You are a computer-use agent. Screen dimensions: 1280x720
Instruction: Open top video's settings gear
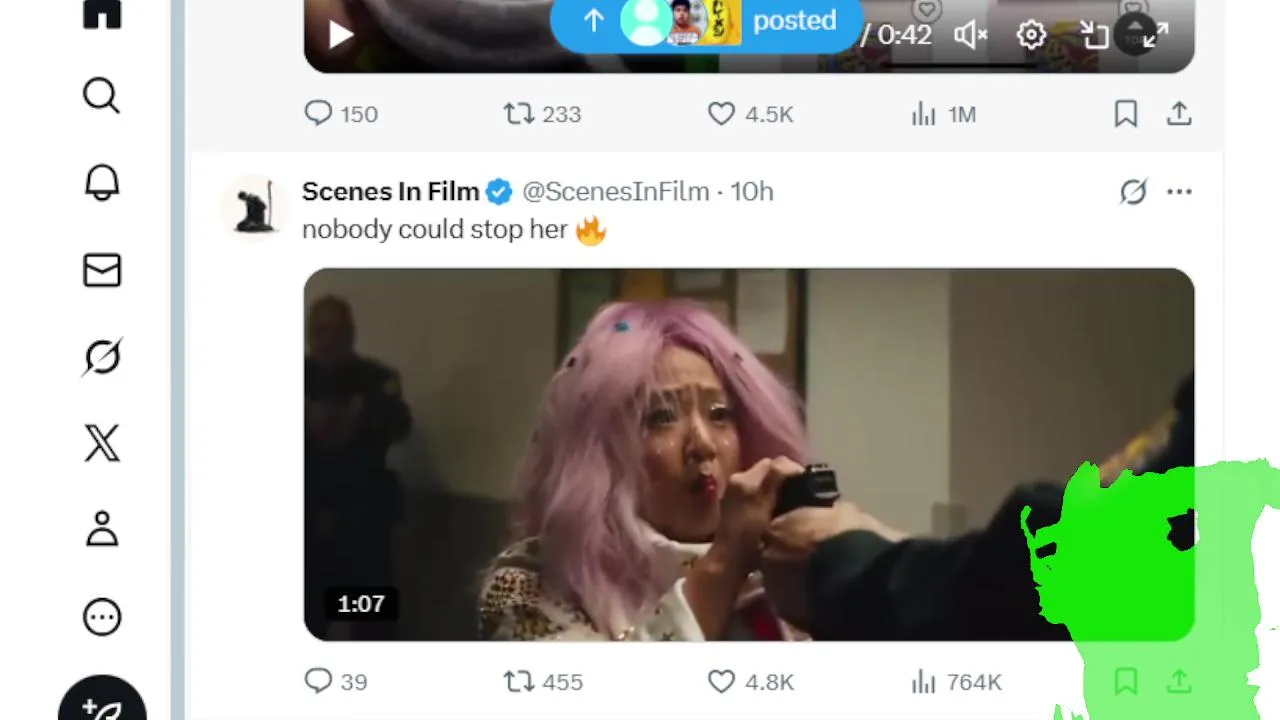(x=1031, y=36)
